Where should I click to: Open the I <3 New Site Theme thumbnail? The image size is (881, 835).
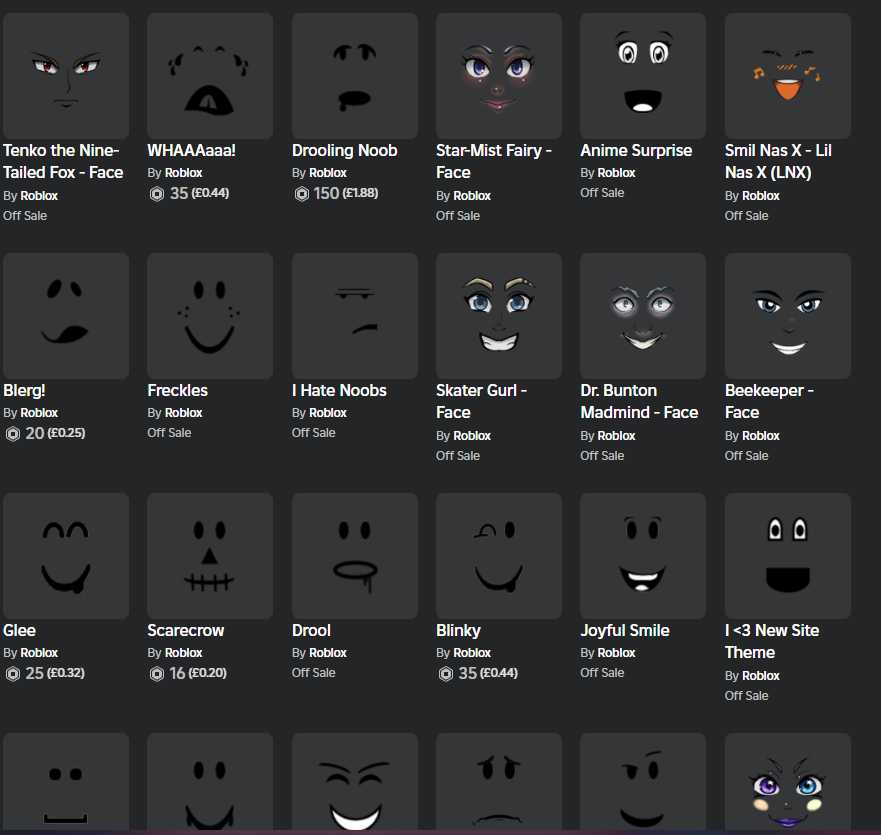click(788, 556)
